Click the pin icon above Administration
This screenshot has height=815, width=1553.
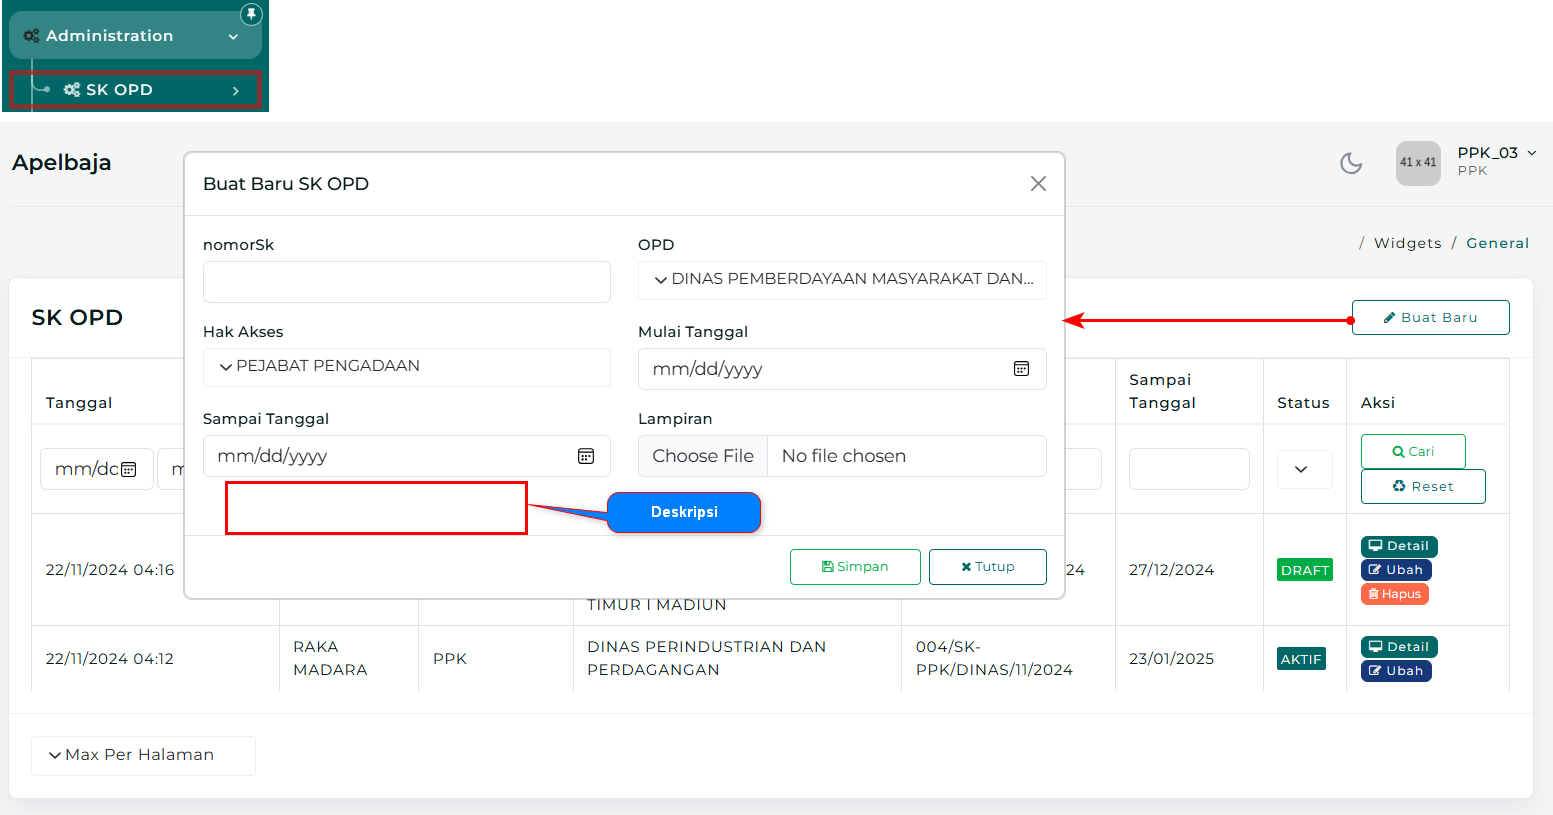point(251,14)
